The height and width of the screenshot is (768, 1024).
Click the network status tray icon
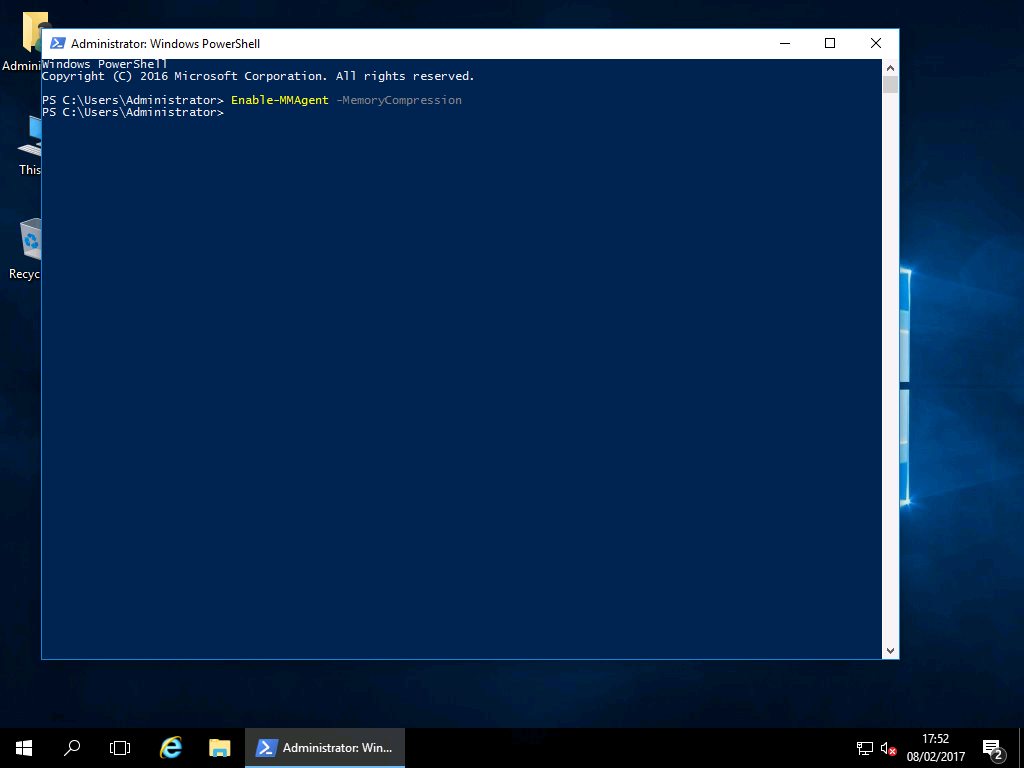(x=865, y=748)
